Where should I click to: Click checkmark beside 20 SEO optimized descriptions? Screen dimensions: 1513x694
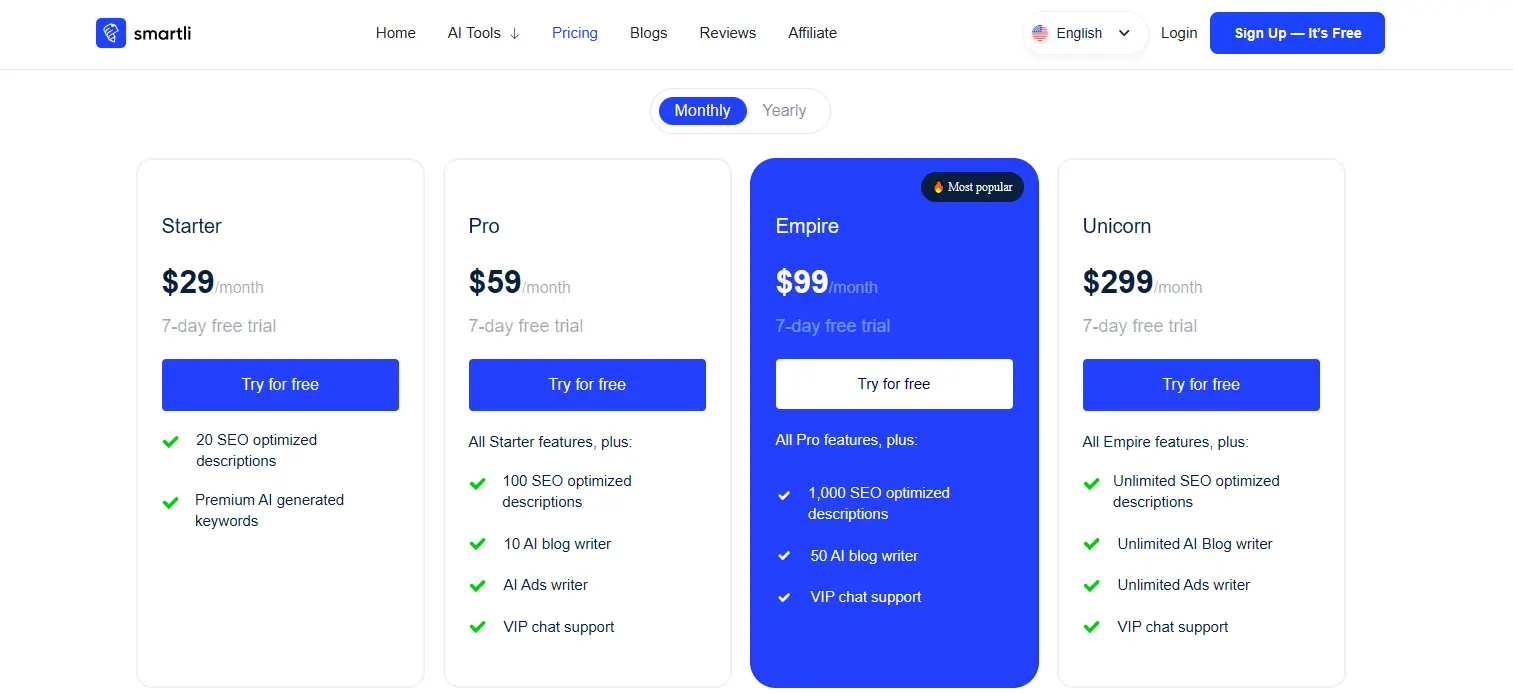click(171, 441)
